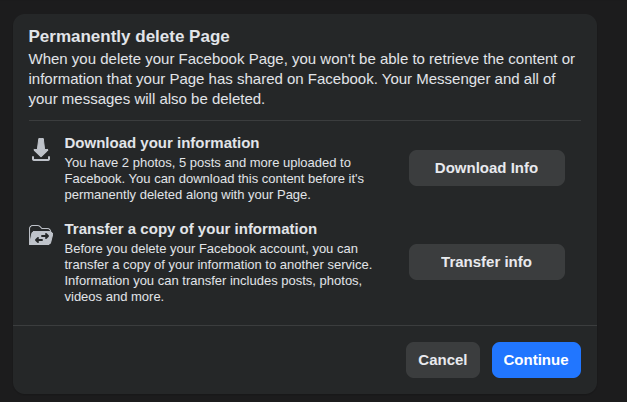Continue with permanent Page deletion
The width and height of the screenshot is (627, 402).
tap(536, 360)
